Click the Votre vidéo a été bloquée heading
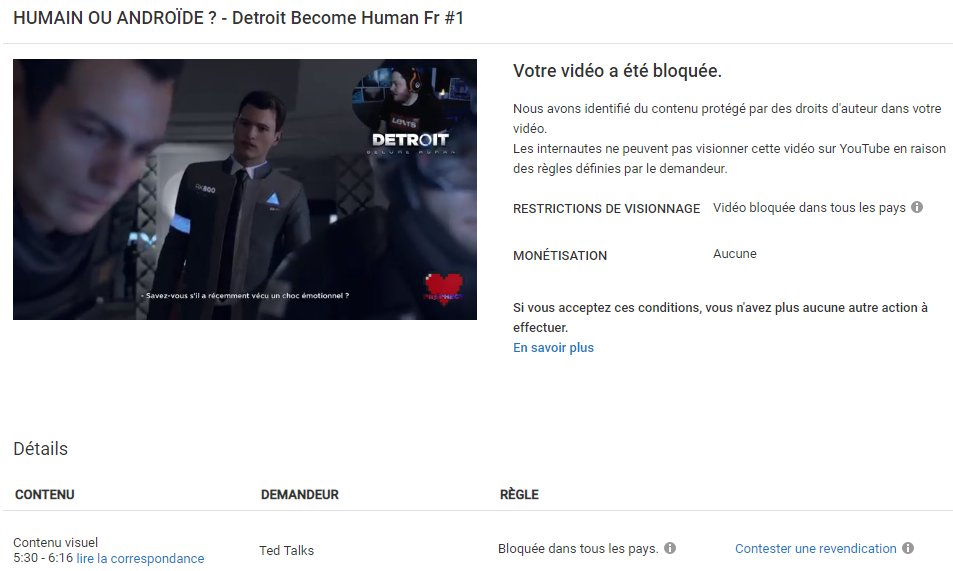This screenshot has width=953, height=571. (x=617, y=71)
